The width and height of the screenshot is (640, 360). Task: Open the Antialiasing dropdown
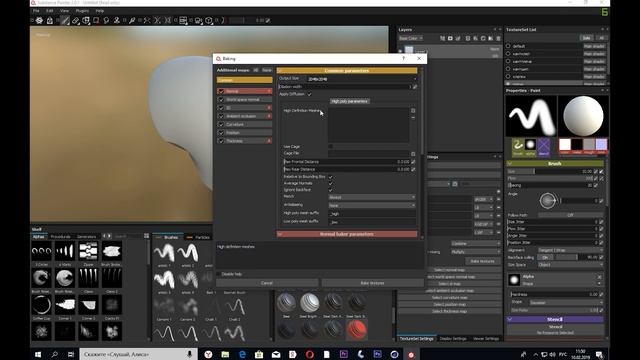tap(372, 205)
